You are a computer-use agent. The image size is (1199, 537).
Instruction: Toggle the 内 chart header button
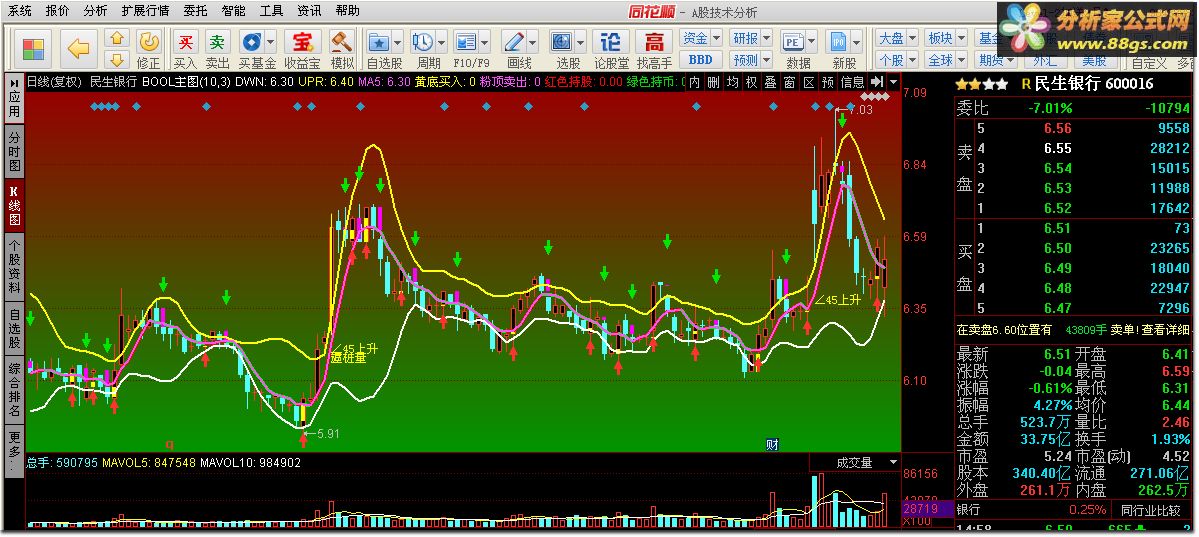694,81
